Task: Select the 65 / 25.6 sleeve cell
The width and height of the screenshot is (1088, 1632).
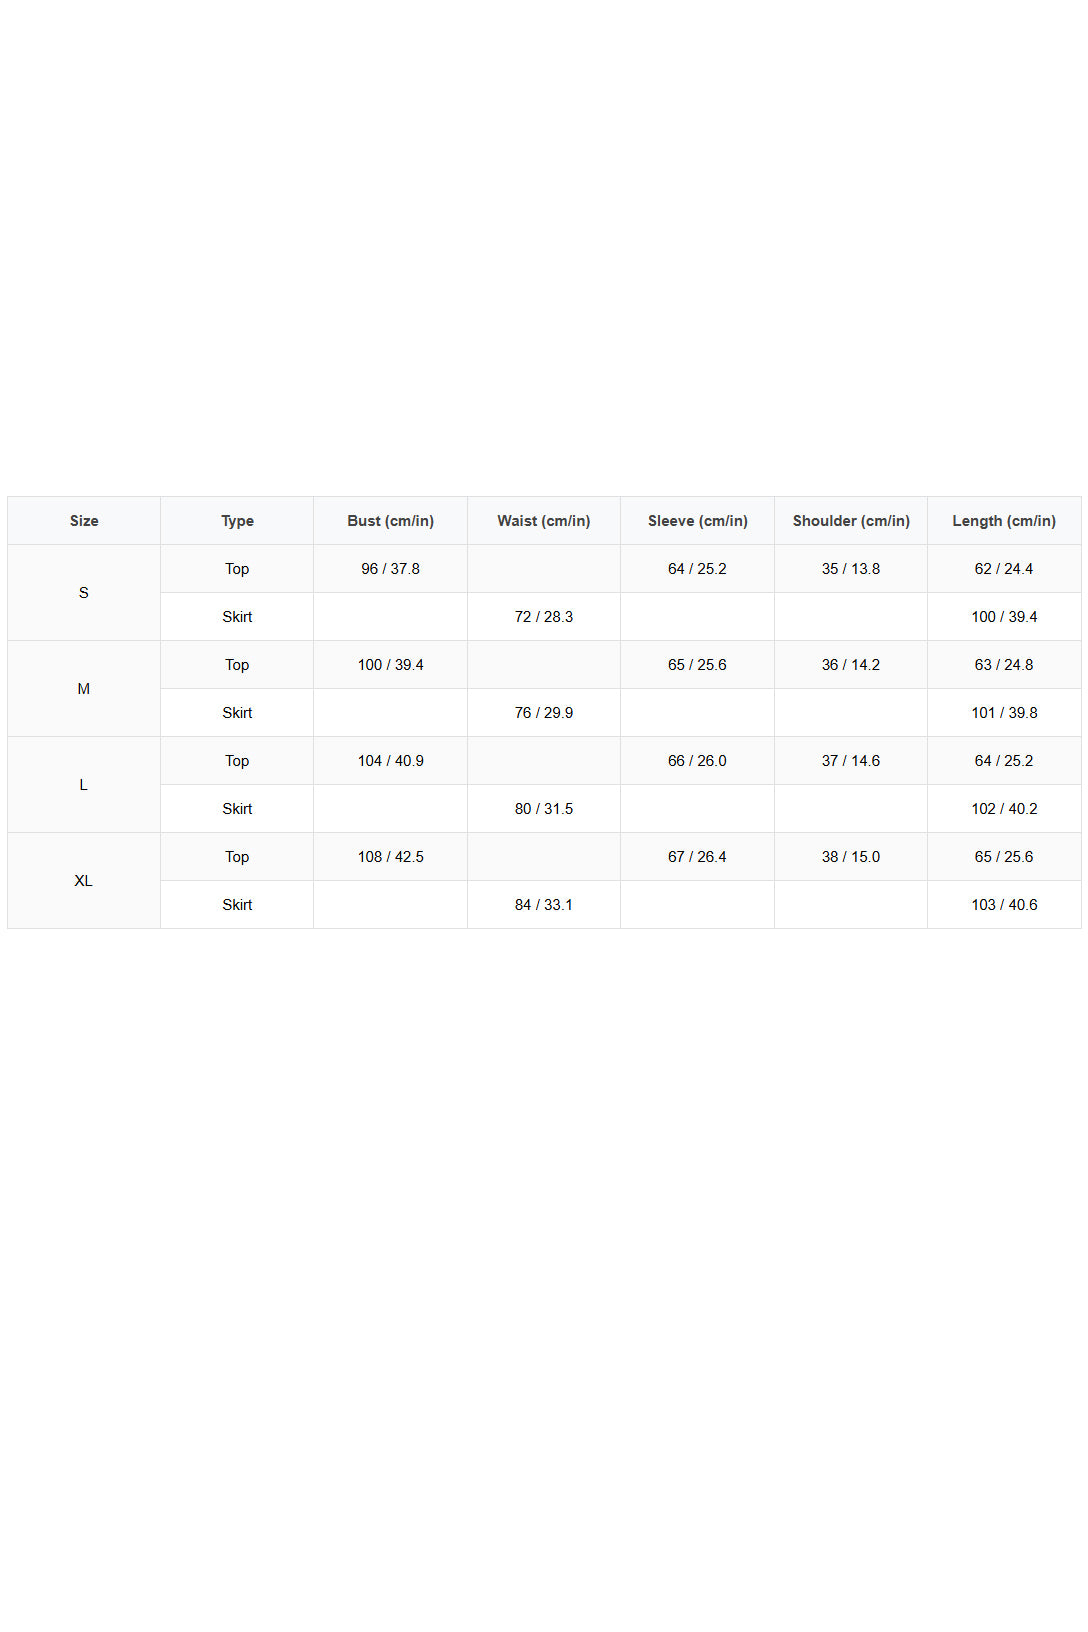Action: [x=698, y=665]
